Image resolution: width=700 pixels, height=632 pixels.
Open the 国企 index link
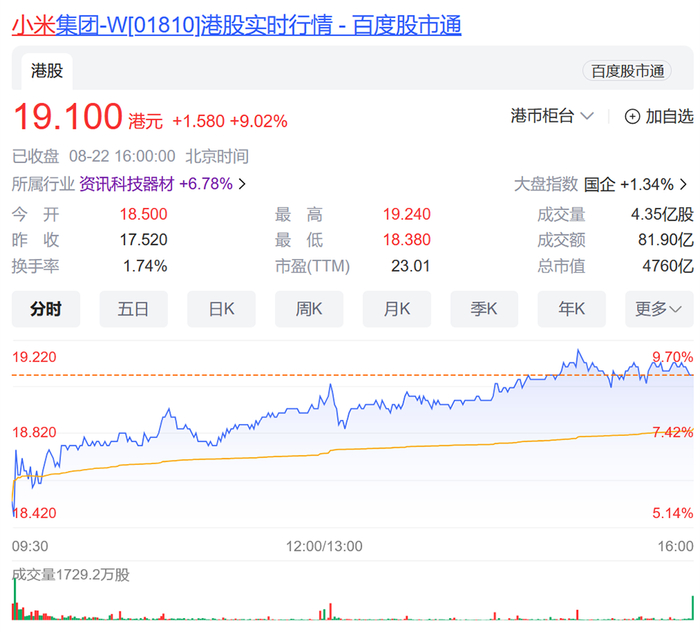(600, 184)
